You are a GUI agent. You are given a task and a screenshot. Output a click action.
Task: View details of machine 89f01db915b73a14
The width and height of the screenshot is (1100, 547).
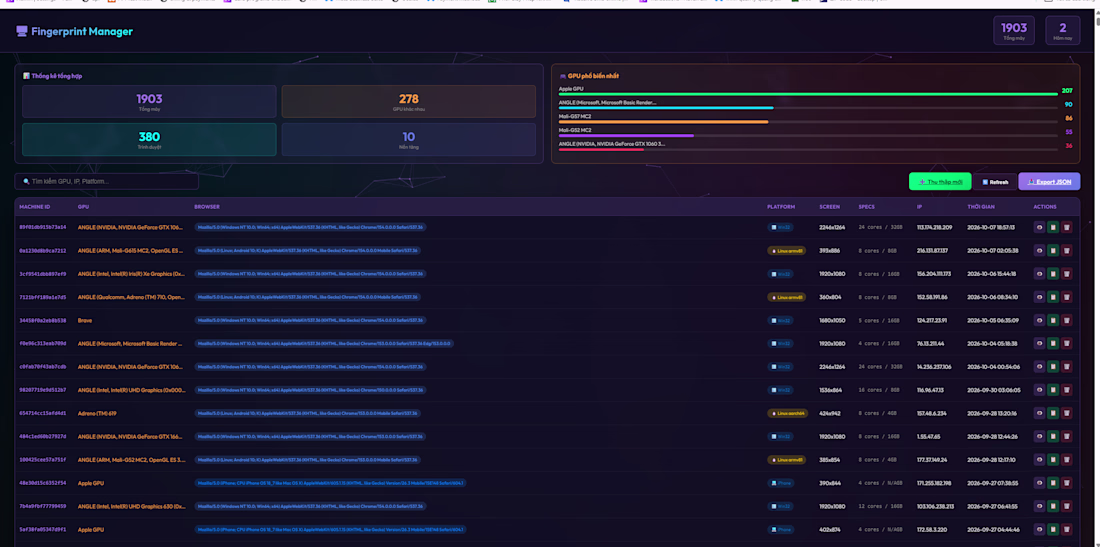pos(1039,227)
